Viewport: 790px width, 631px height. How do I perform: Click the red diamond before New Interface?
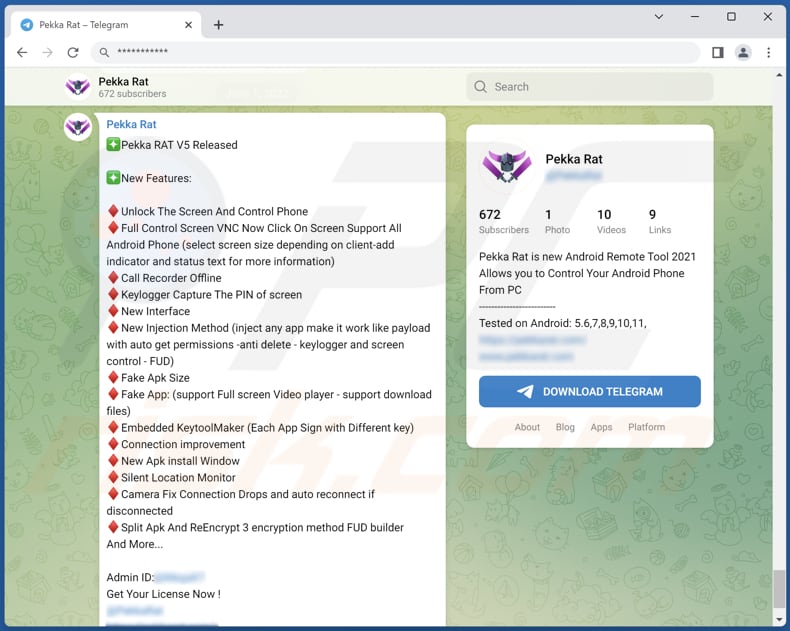(x=113, y=310)
